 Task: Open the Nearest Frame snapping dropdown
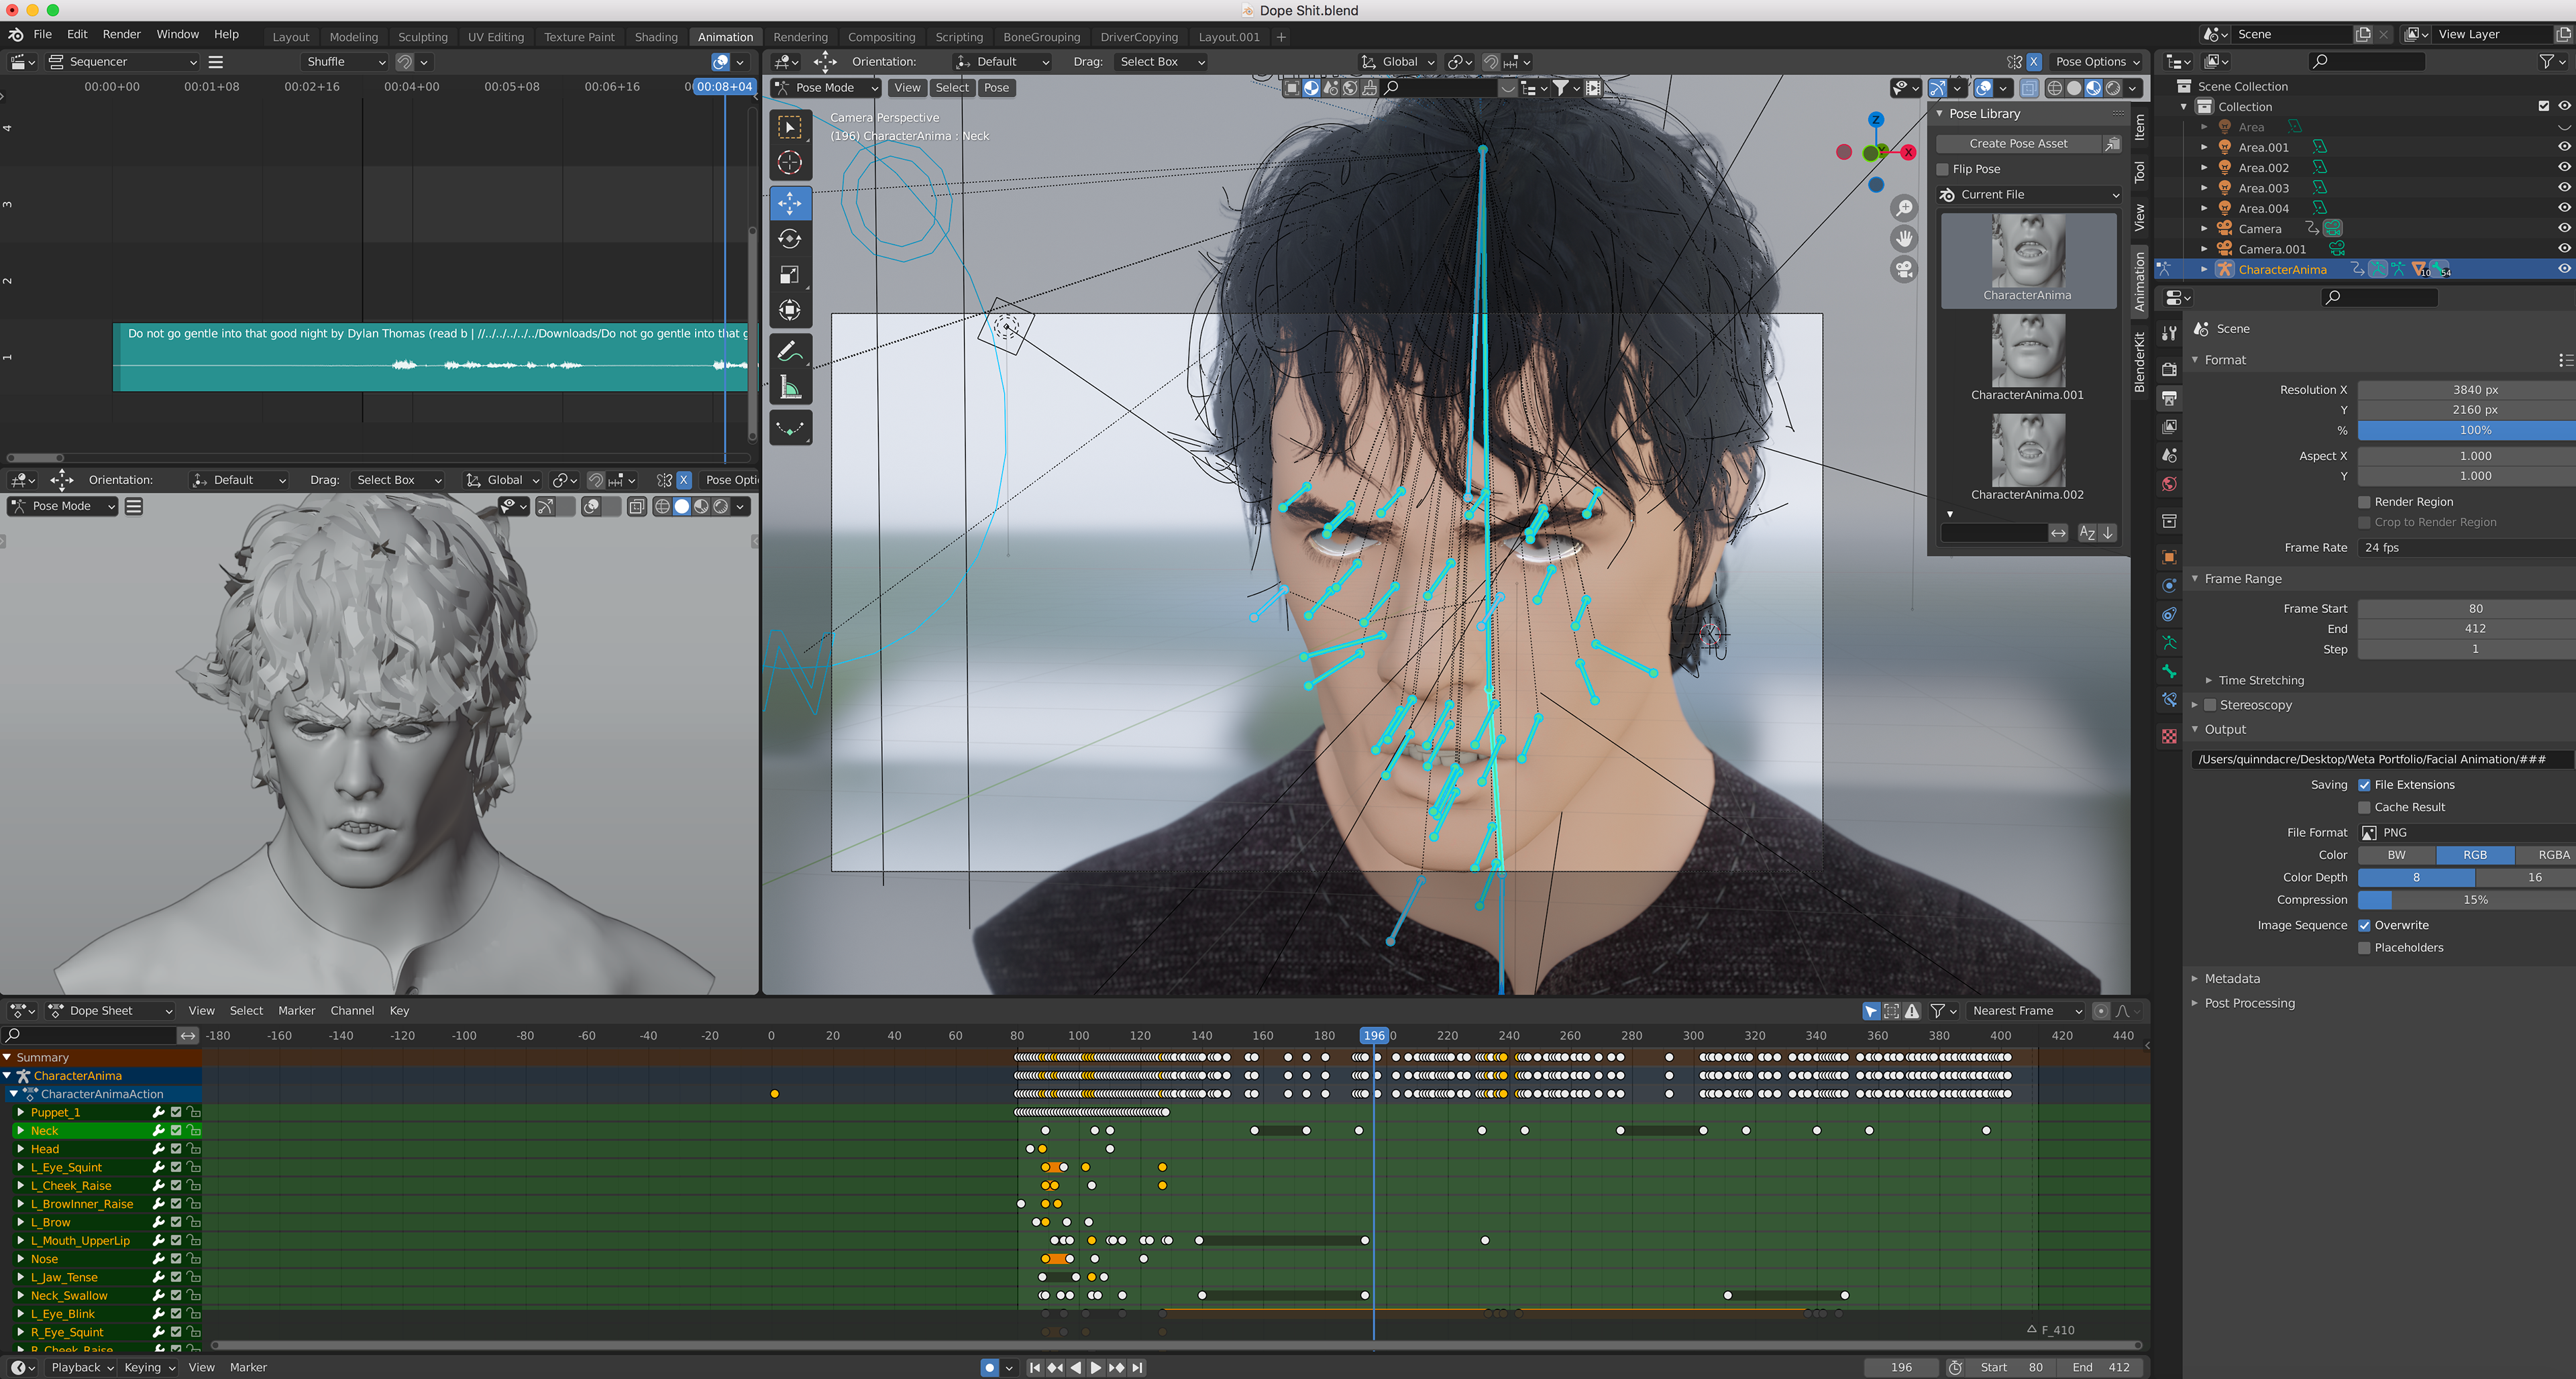(x=2026, y=1011)
